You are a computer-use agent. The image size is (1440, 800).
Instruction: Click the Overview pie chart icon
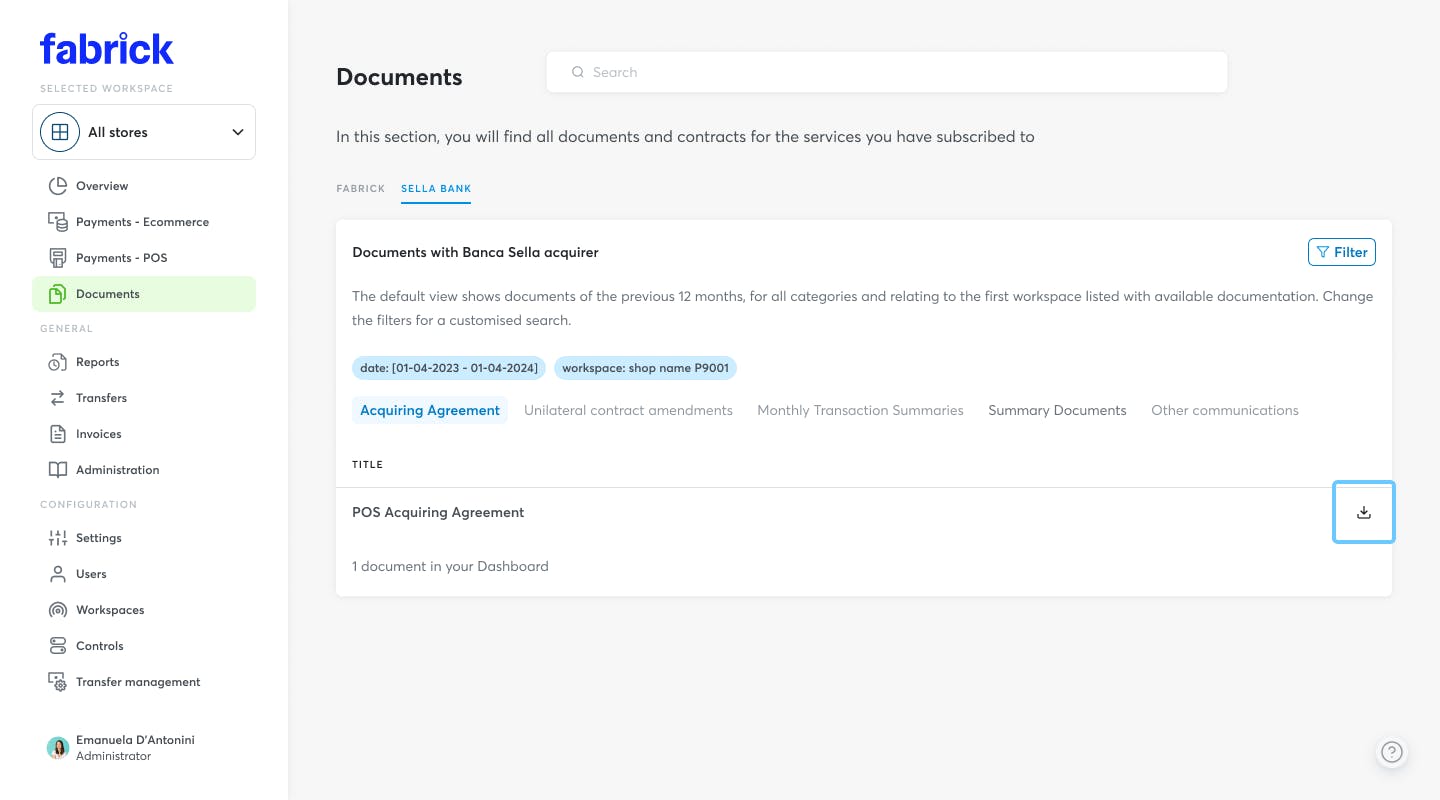point(58,186)
